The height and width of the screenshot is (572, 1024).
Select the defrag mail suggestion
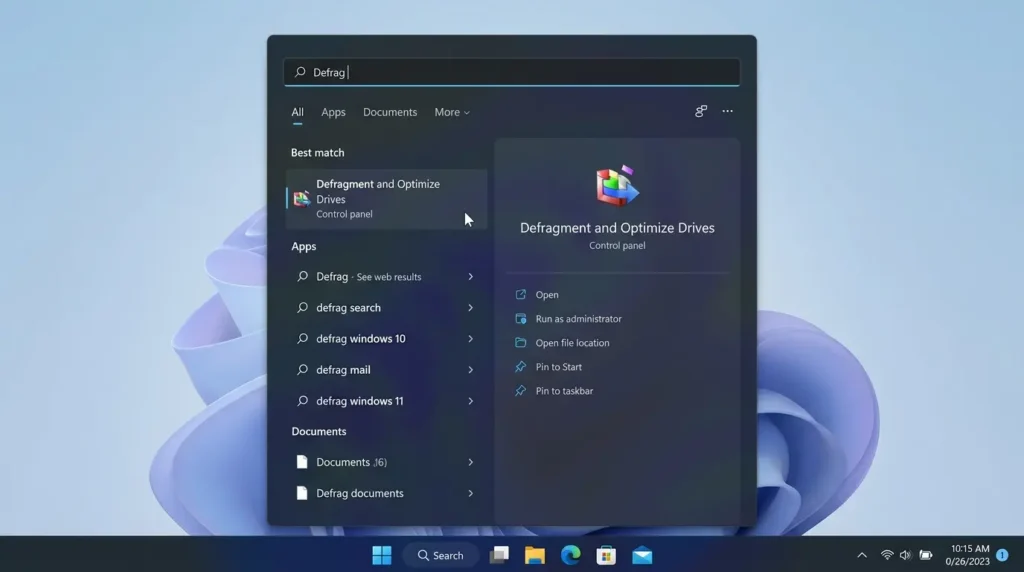click(387, 370)
